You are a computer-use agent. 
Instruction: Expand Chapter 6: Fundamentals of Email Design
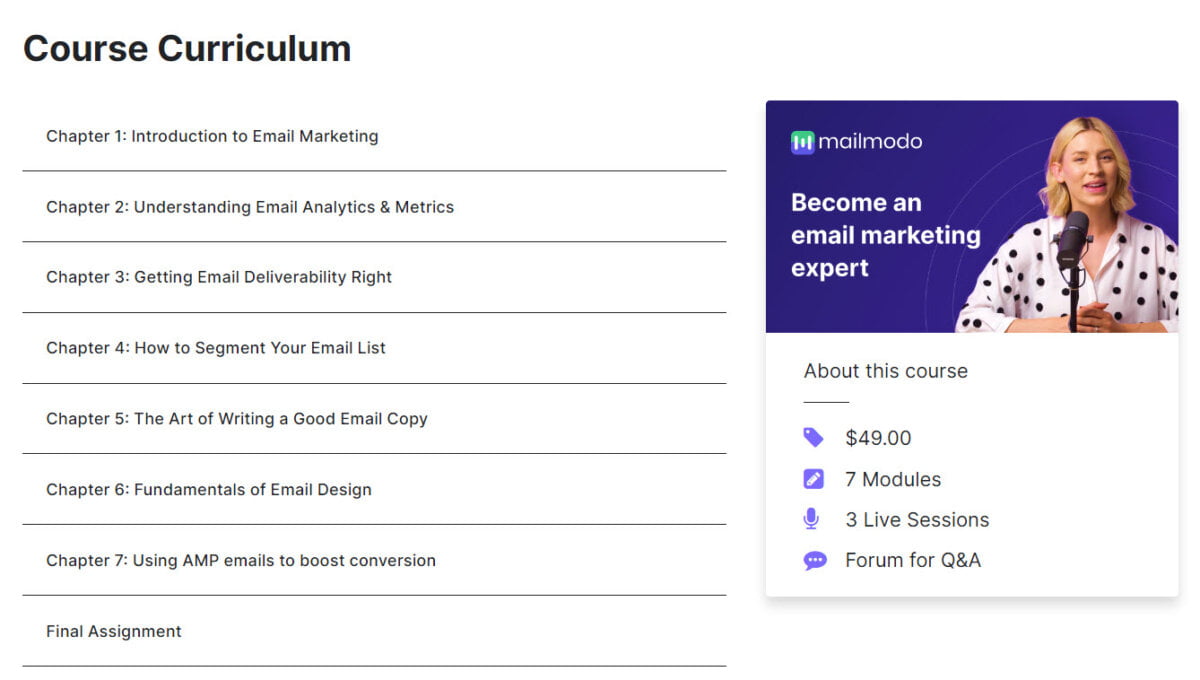coord(208,489)
